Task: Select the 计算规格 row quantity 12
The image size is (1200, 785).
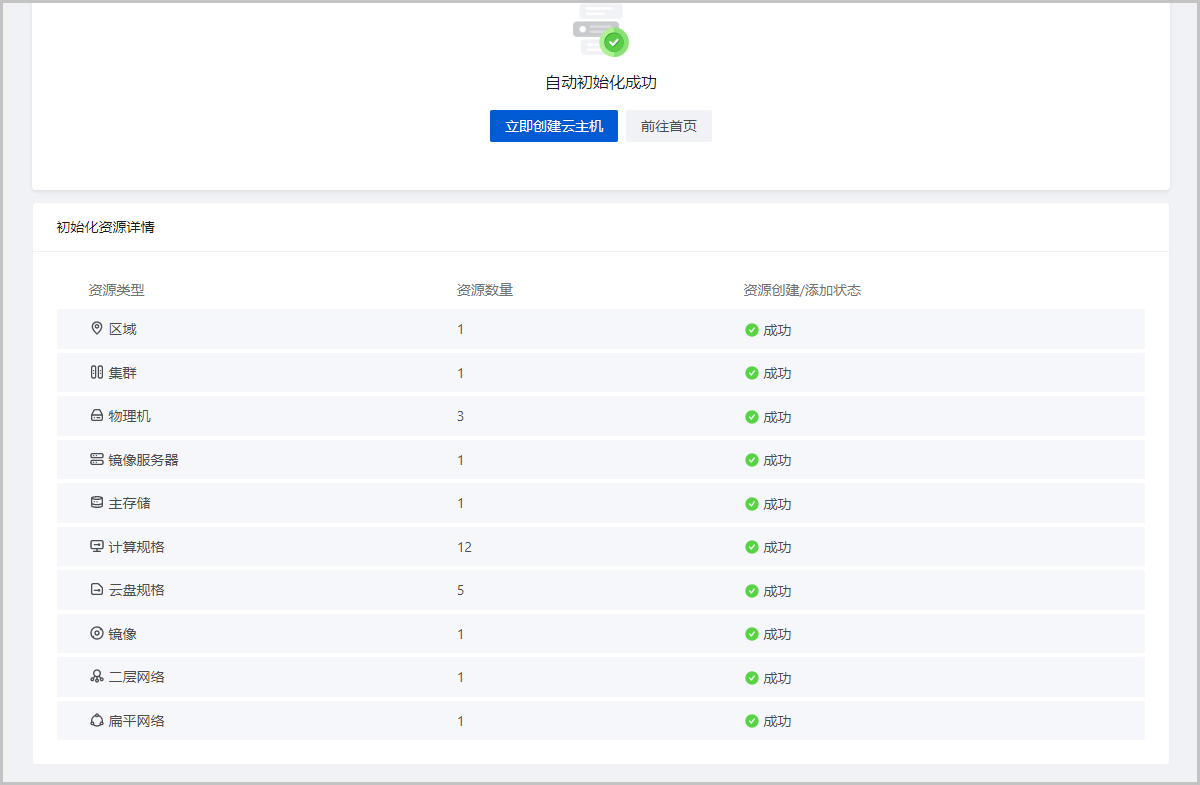Action: (x=464, y=547)
